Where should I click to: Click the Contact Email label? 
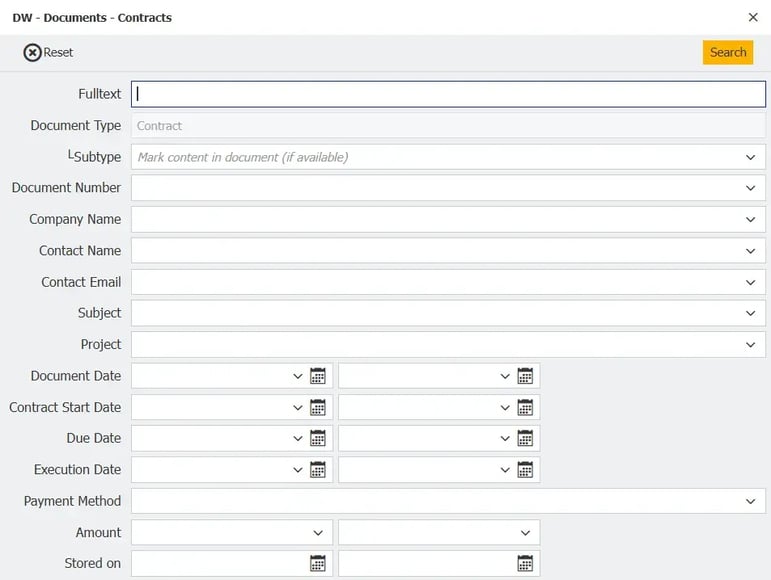tap(81, 282)
